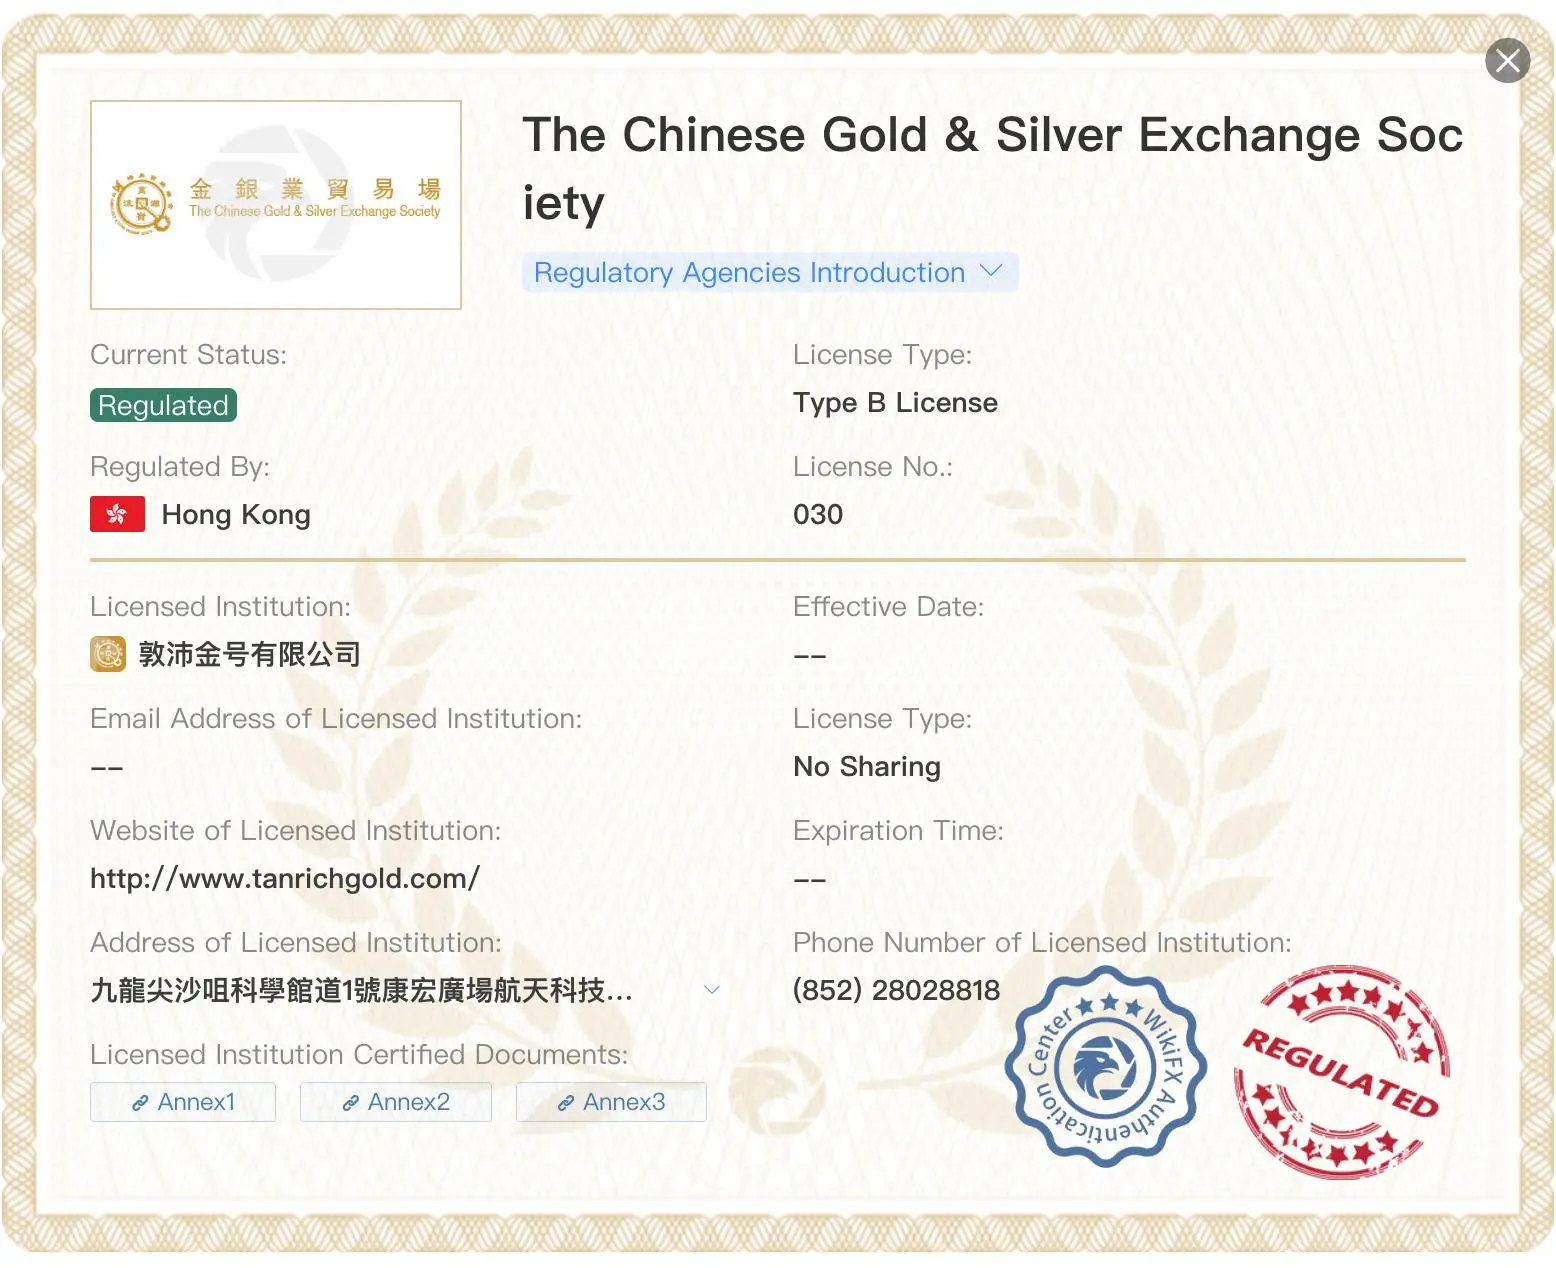Click the License No. label
The height and width of the screenshot is (1268, 1556).
tap(873, 466)
